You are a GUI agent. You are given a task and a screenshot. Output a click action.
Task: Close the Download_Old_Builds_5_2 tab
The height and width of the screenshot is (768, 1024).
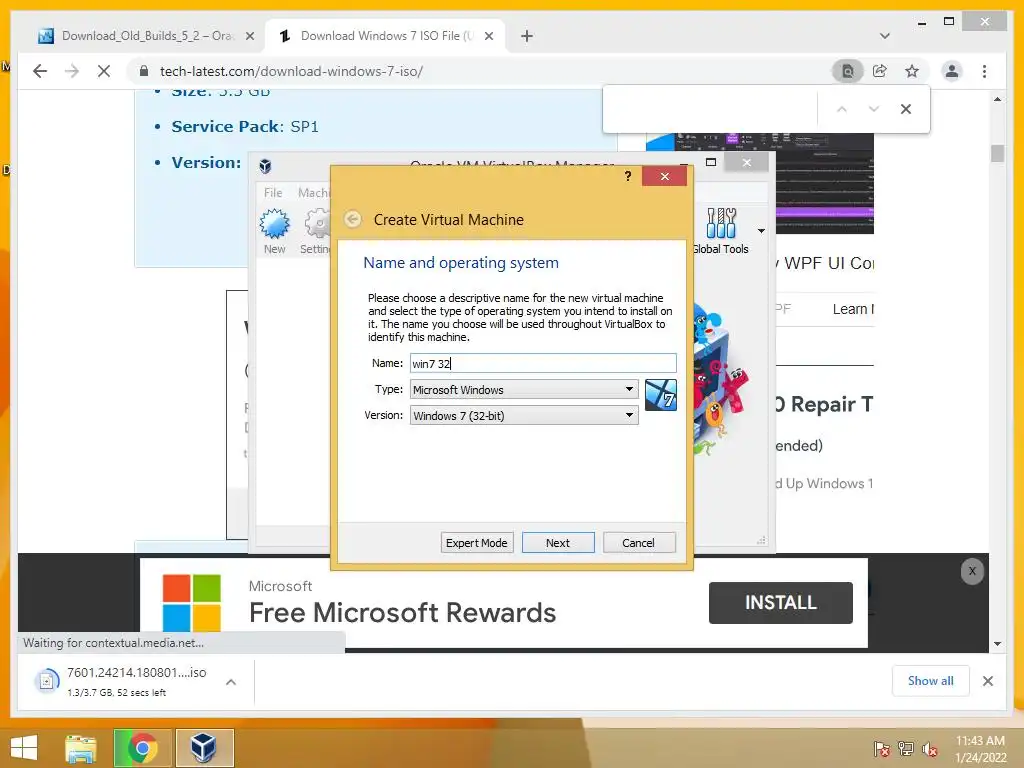[x=249, y=36]
